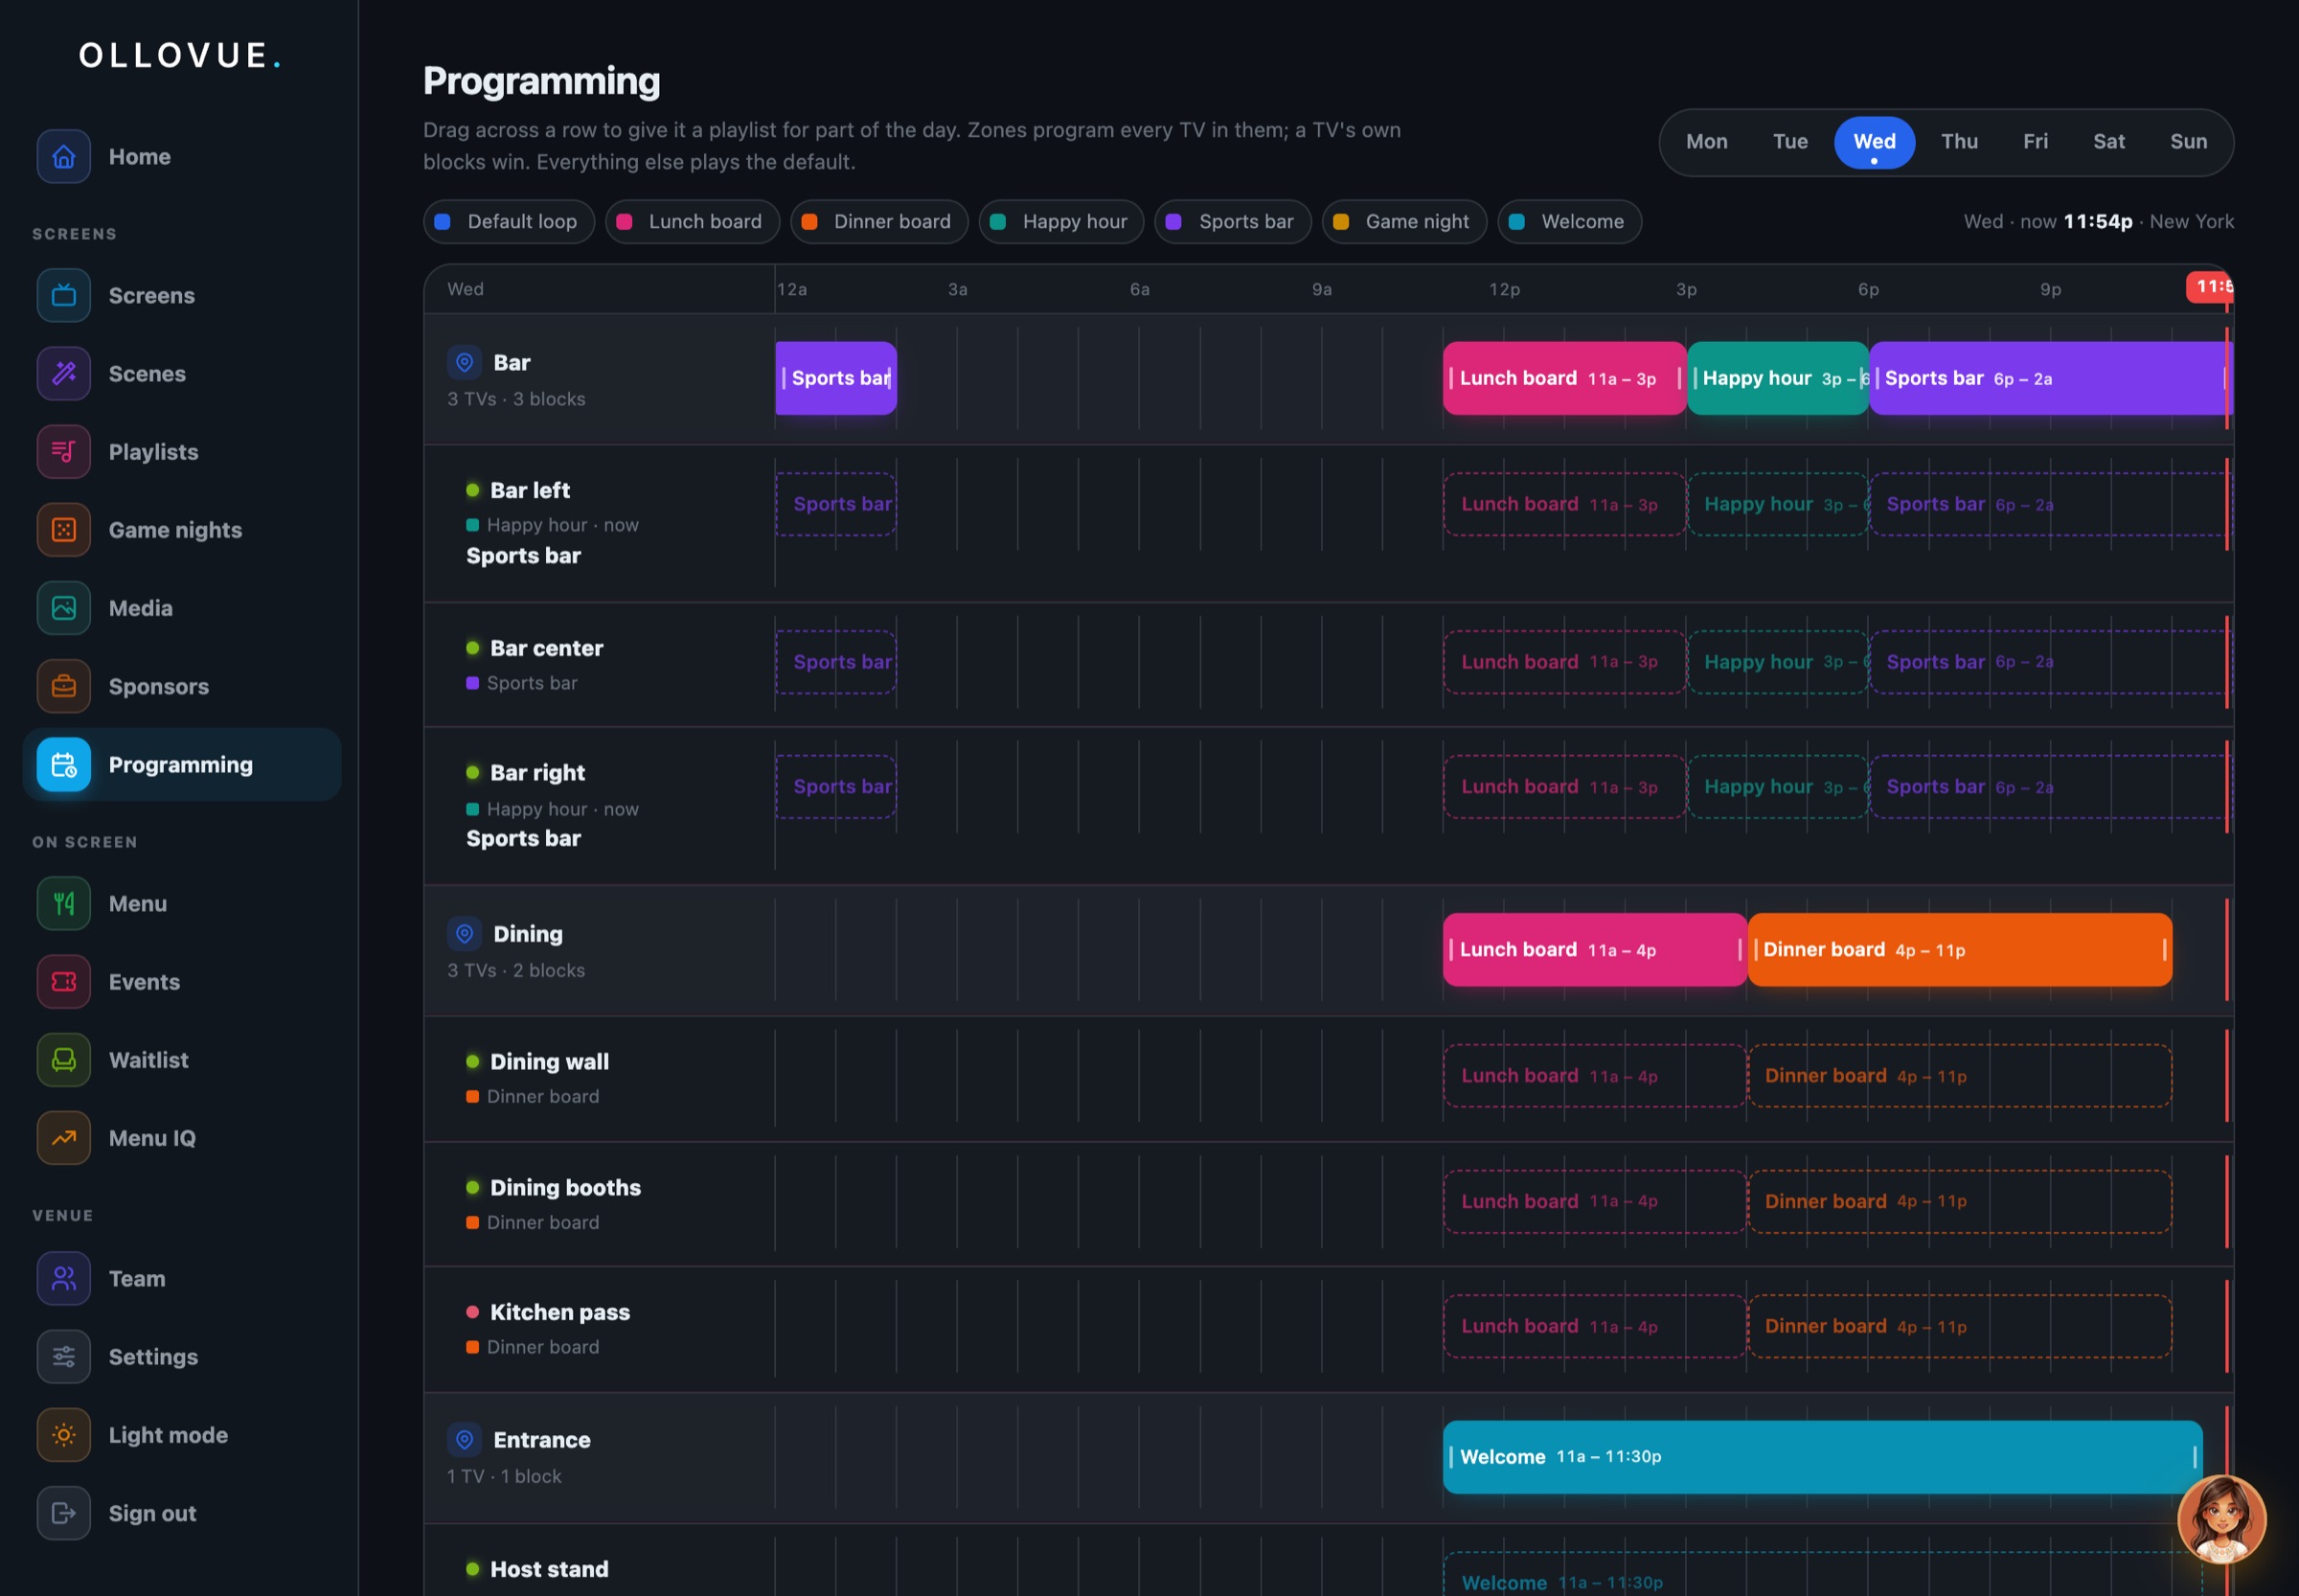Viewport: 2299px width, 1596px height.
Task: Open the Menu fork and knife icon
Action: [x=63, y=904]
